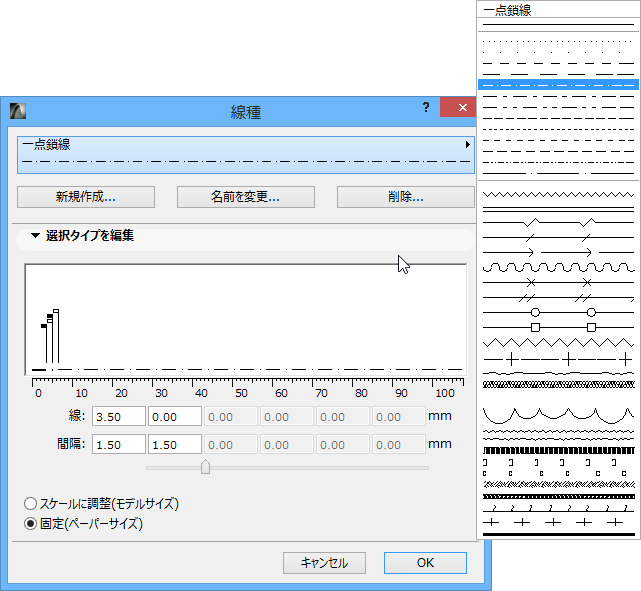Screen dimensions: 641x591
Task: Click the 名前を変更... button
Action: point(246,197)
